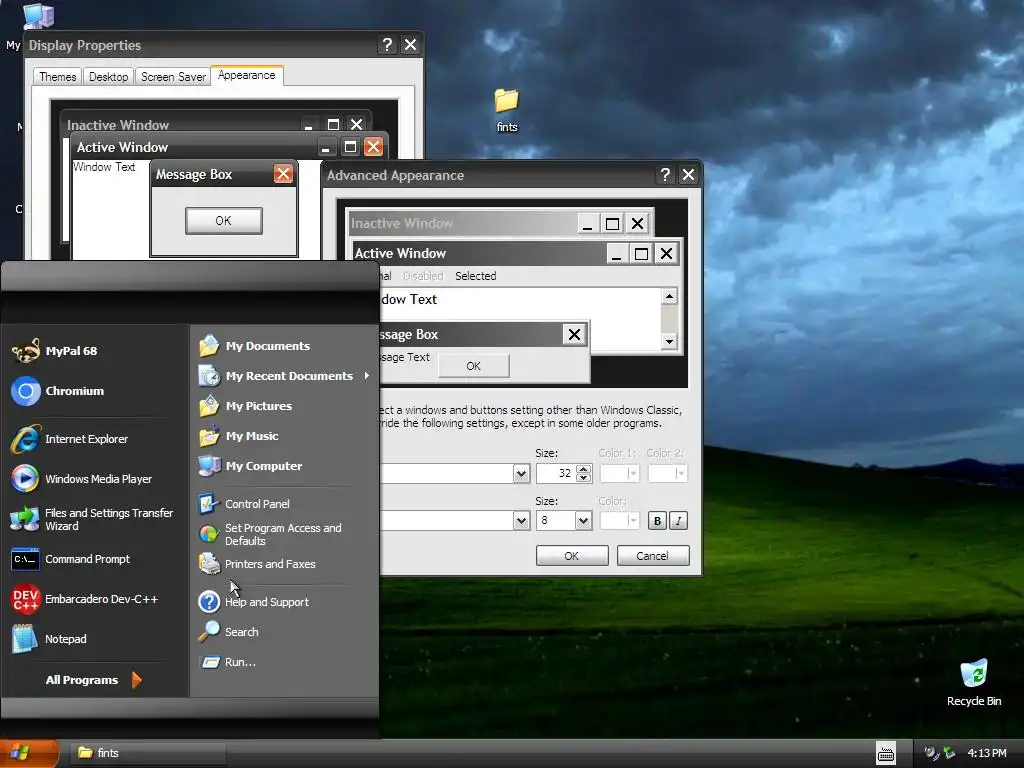This screenshot has height=768, width=1024.
Task: Open Internet Explorer in Start menu
Action: click(x=69, y=439)
